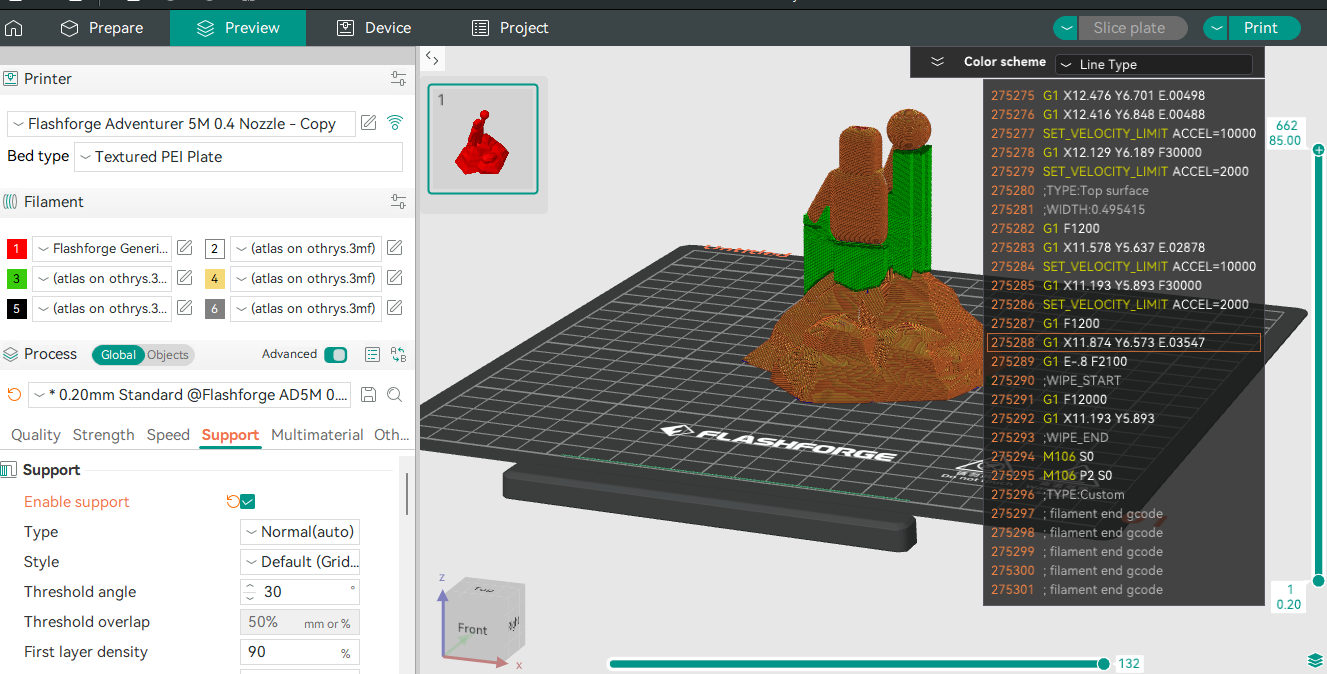Open the Device tab
Viewport: 1327px width, 674px height.
(x=374, y=28)
